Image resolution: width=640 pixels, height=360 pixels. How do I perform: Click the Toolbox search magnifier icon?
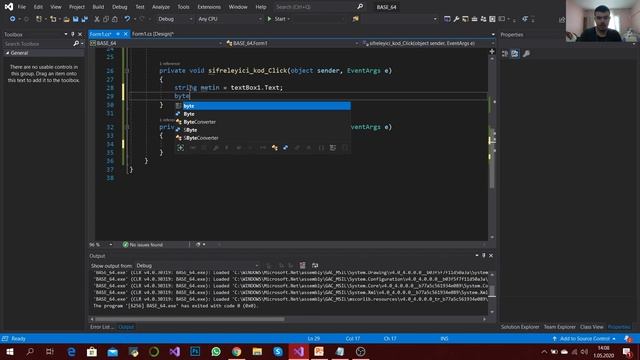pyautogui.click(x=76, y=44)
